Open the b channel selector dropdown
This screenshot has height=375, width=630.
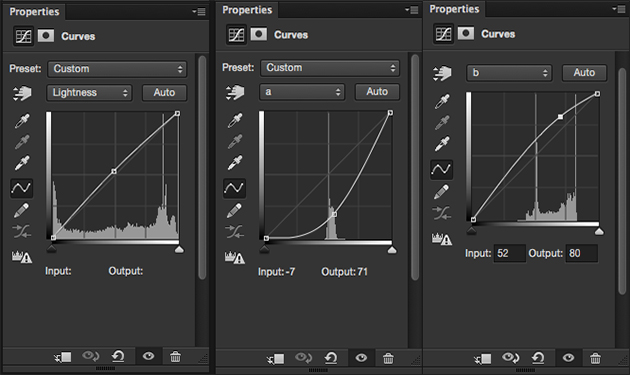pyautogui.click(x=509, y=73)
